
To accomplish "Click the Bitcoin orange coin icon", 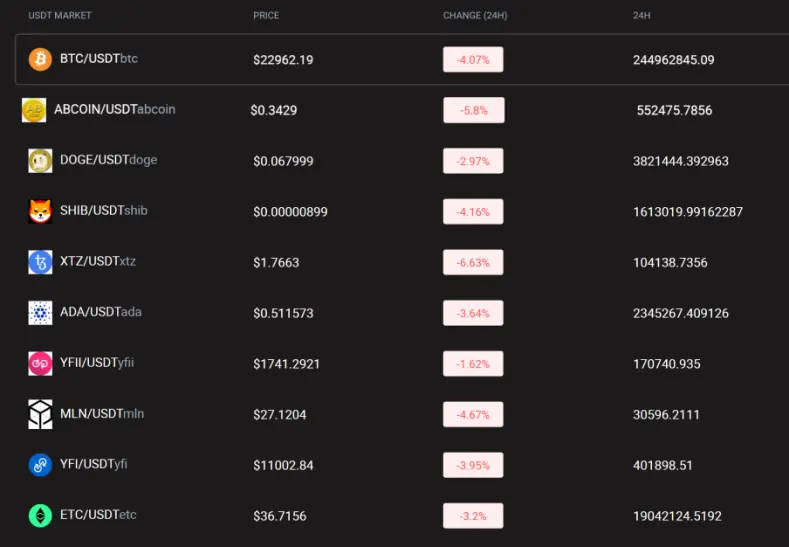I will click(40, 59).
